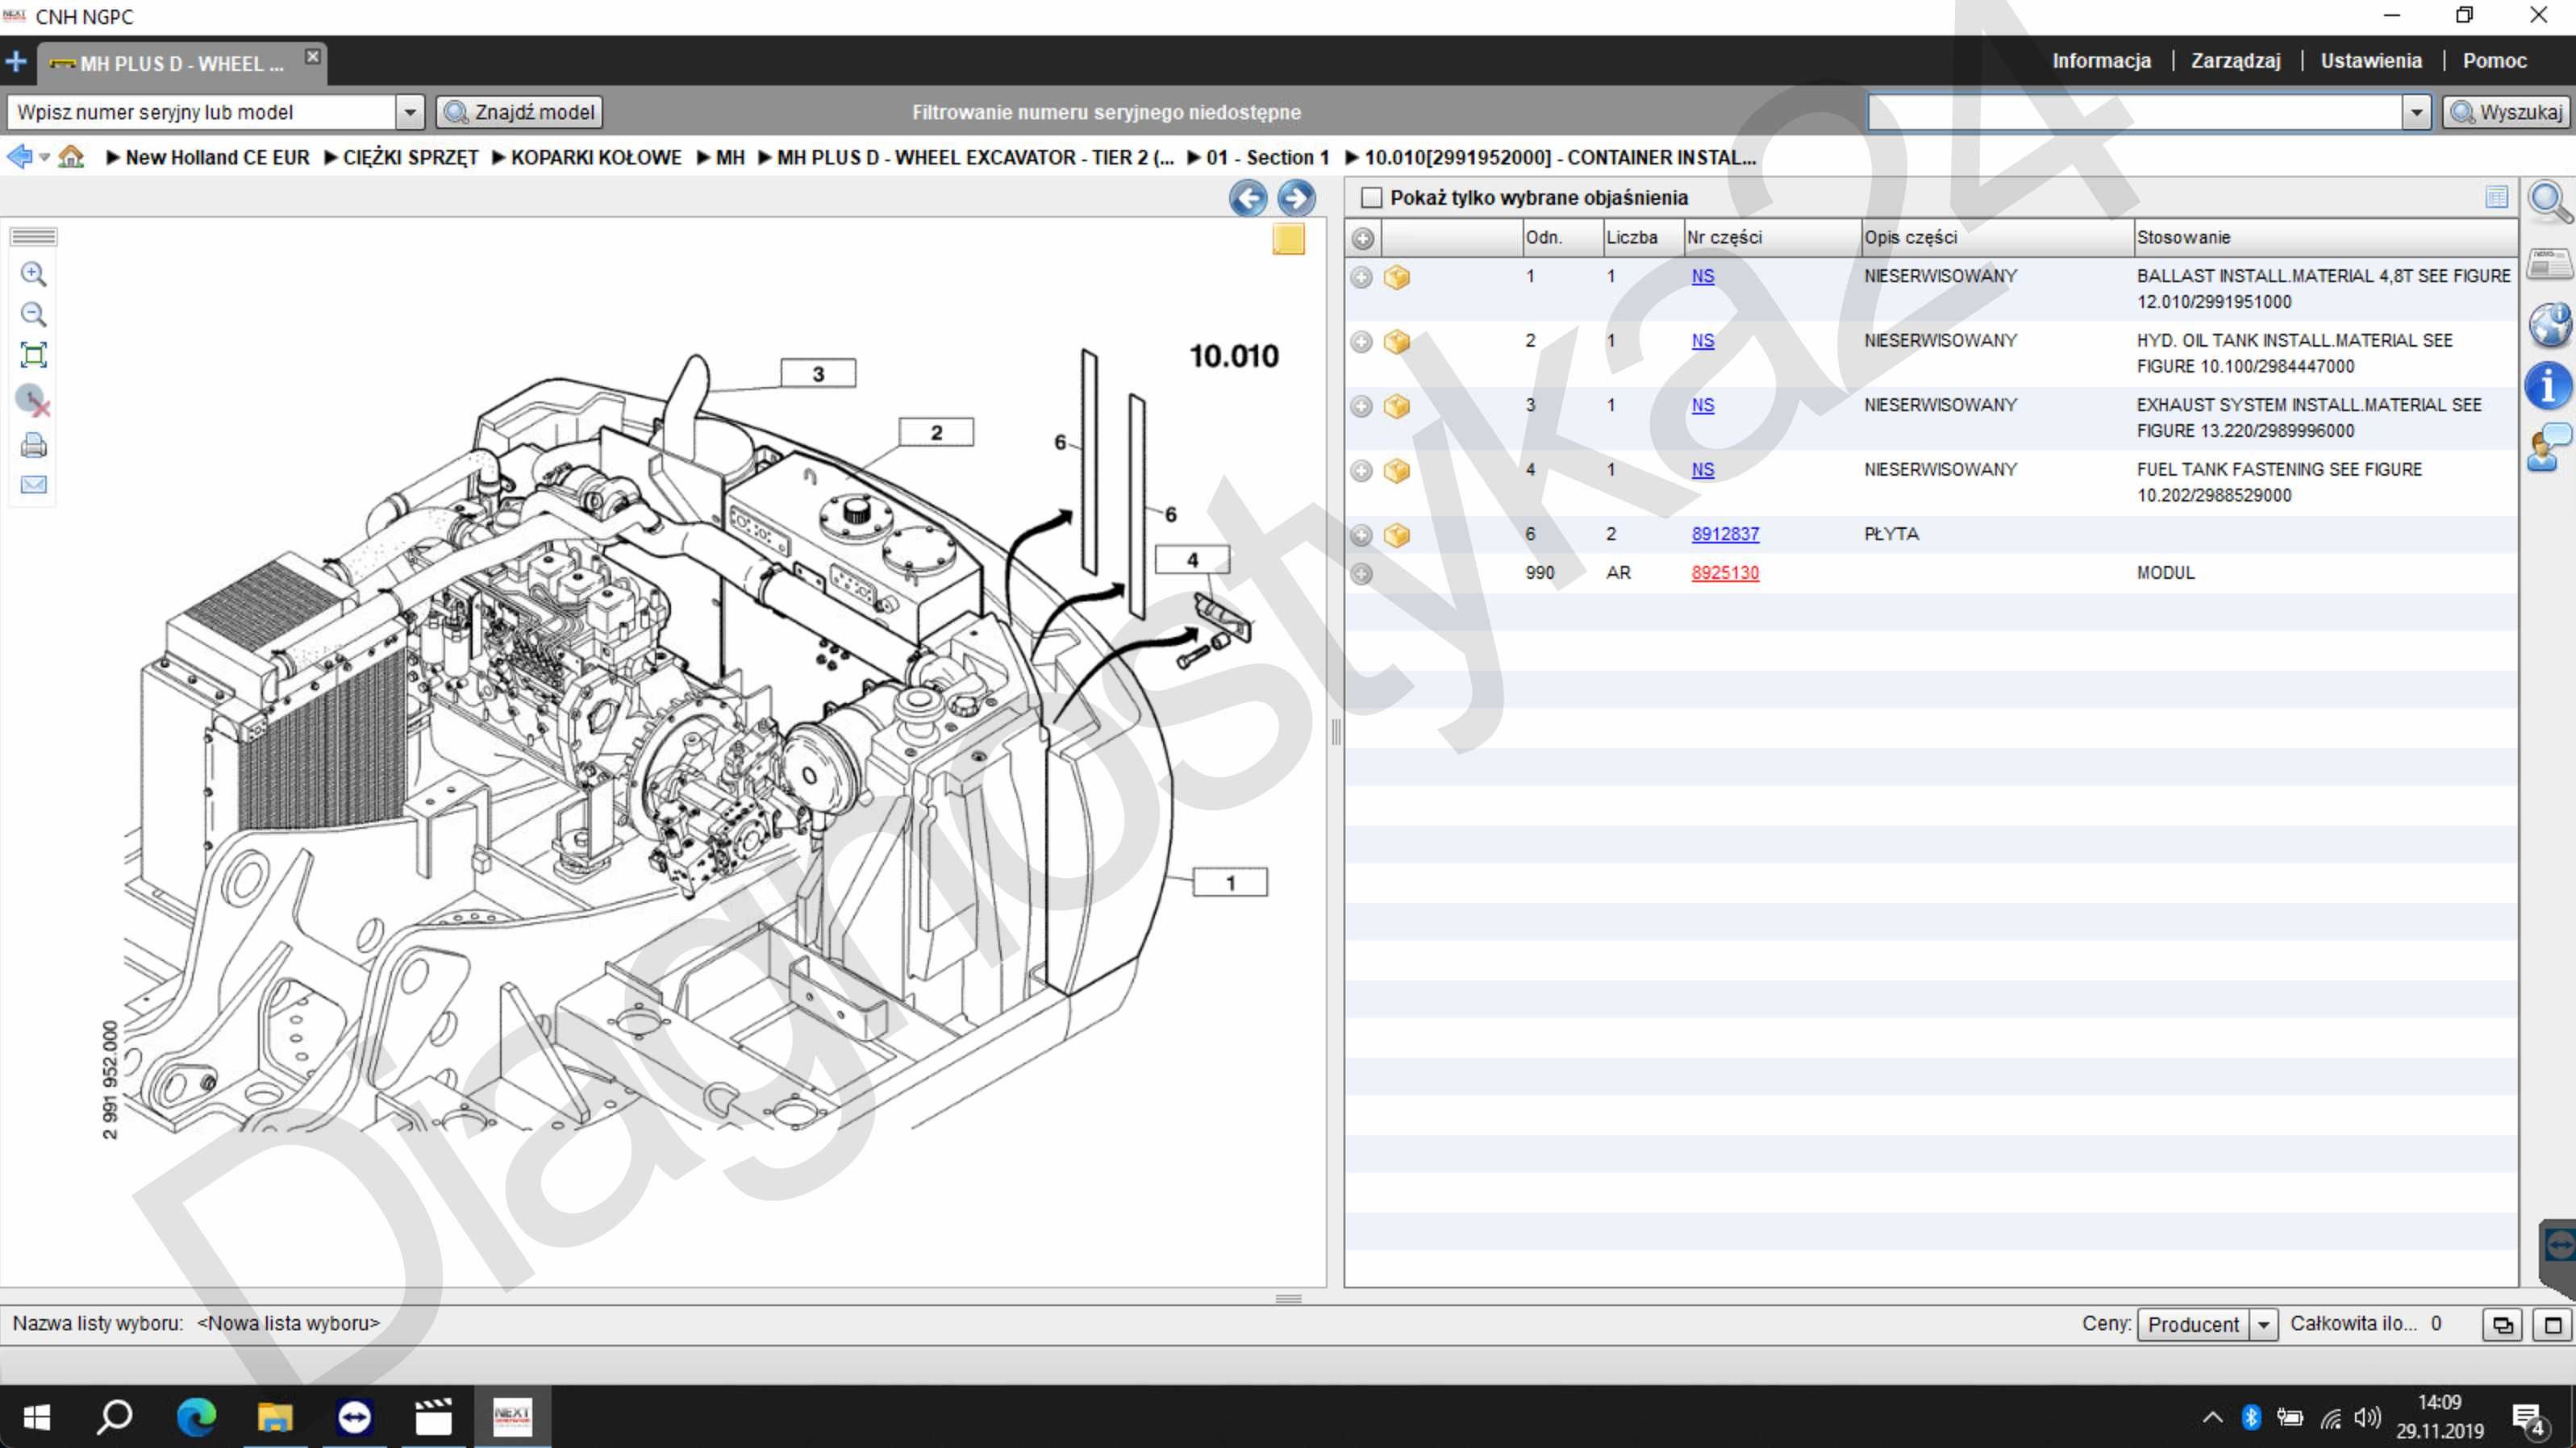The image size is (2576, 1448).
Task: Open the serial number model dropdown arrow
Action: [409, 112]
